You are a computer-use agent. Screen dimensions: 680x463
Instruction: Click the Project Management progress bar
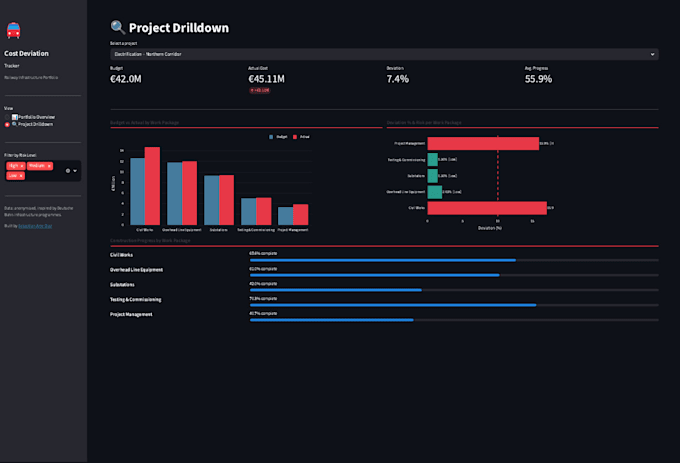pyautogui.click(x=454, y=320)
